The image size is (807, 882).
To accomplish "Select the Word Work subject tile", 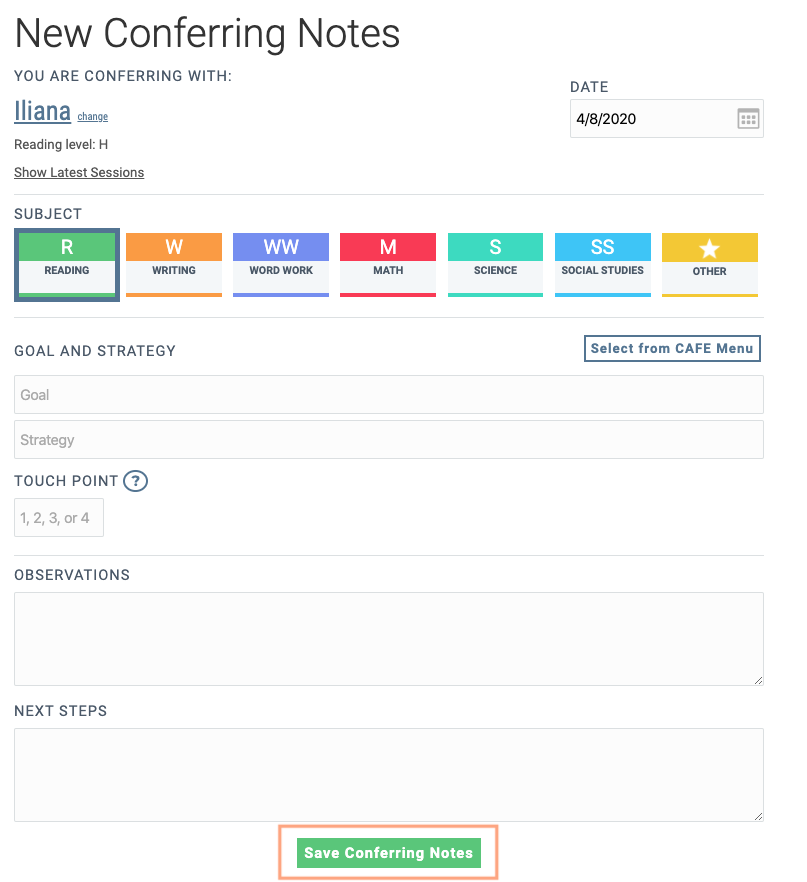I will [x=280, y=263].
